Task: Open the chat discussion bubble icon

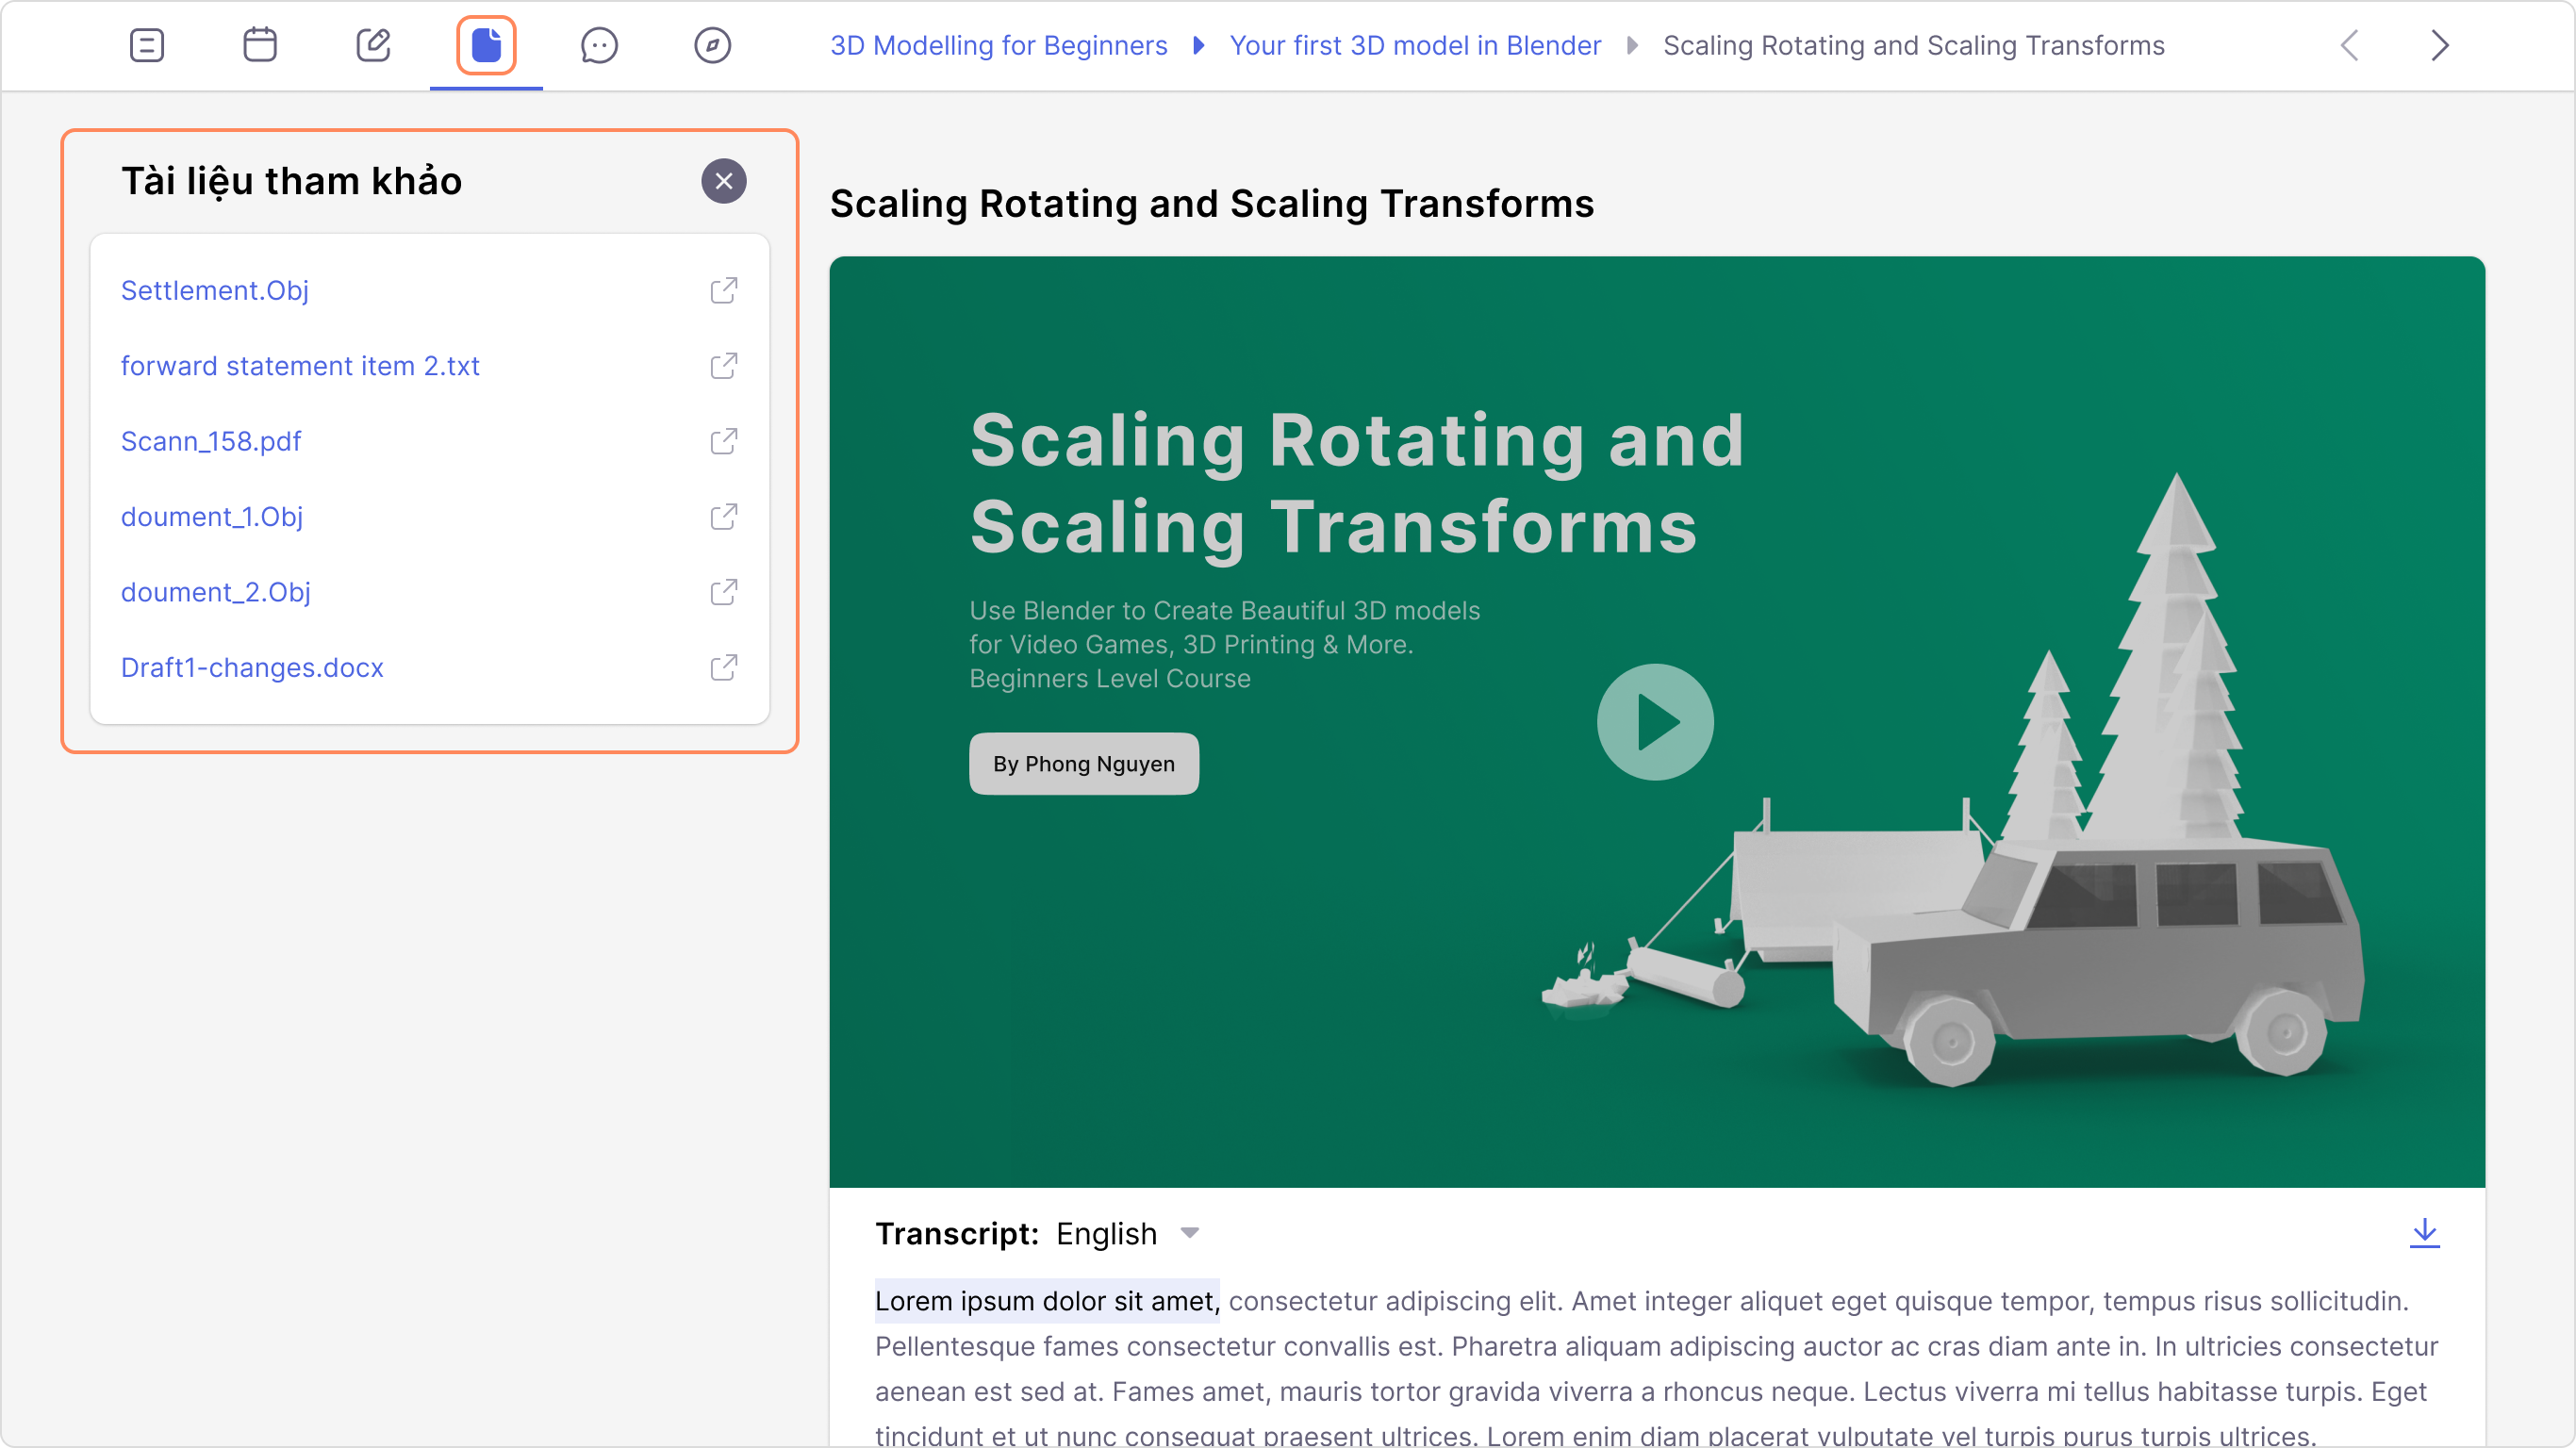Action: pos(599,45)
